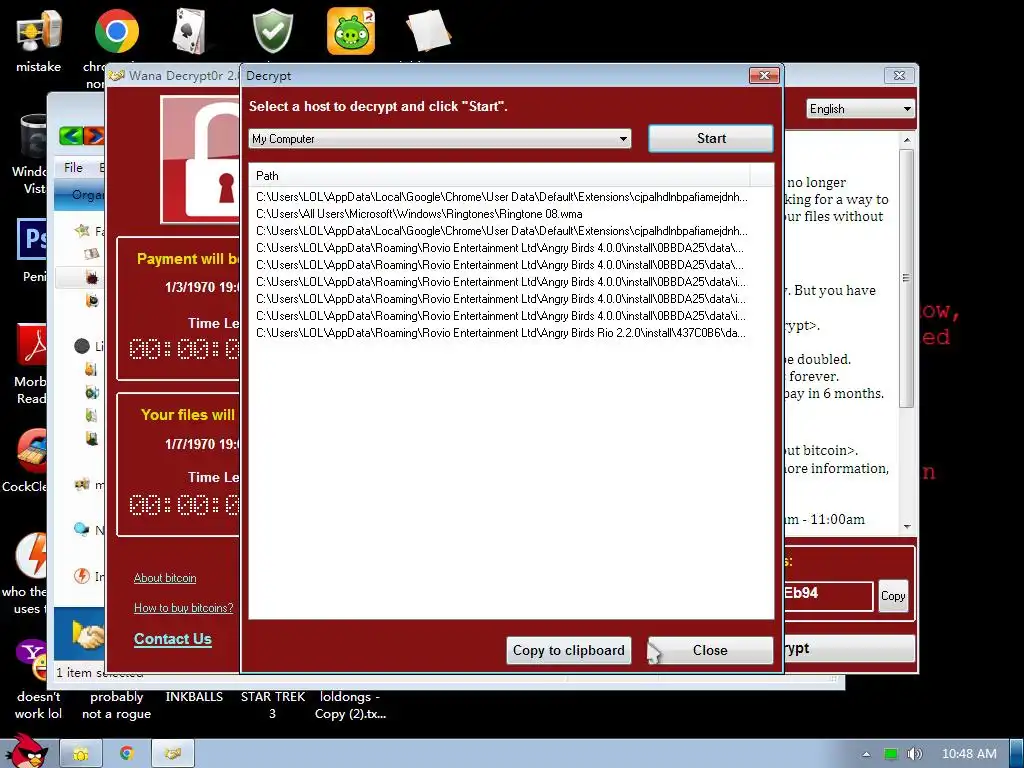Open the File menu in Explorer window
This screenshot has height=768, width=1024.
click(x=73, y=168)
